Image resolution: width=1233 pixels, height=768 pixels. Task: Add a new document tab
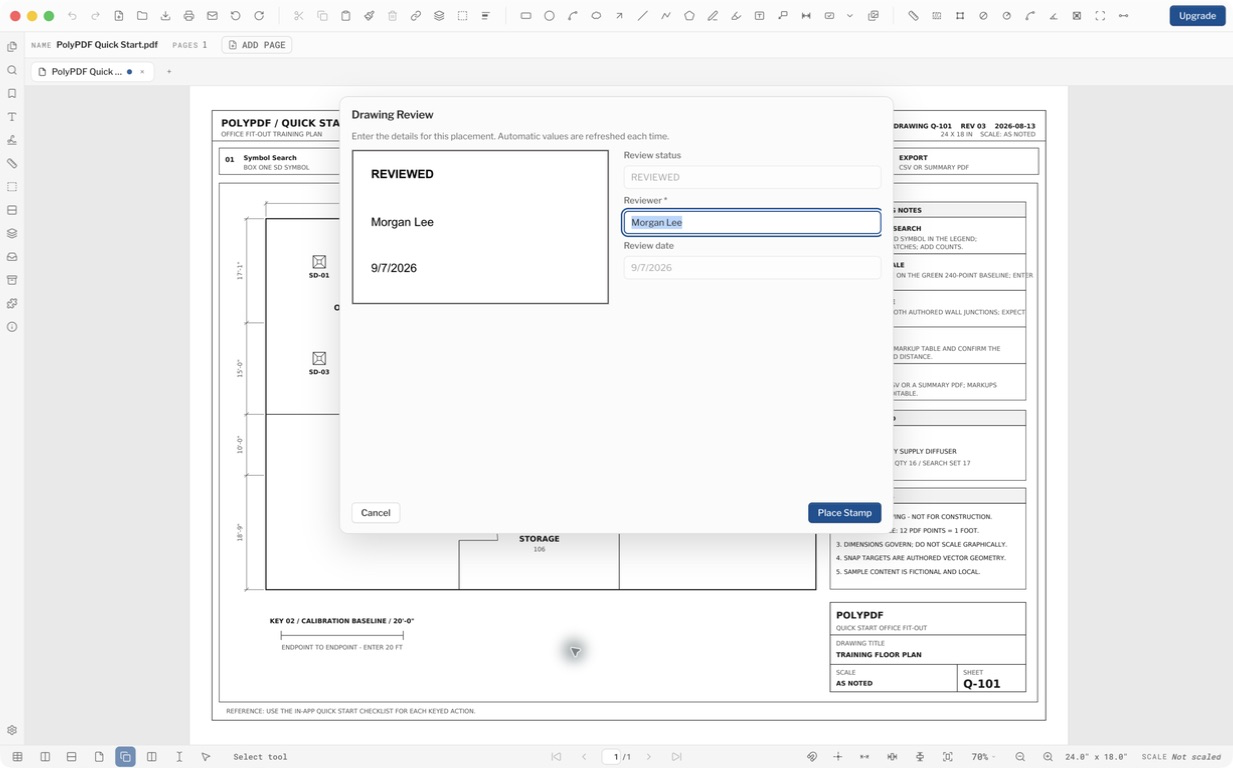tap(169, 72)
